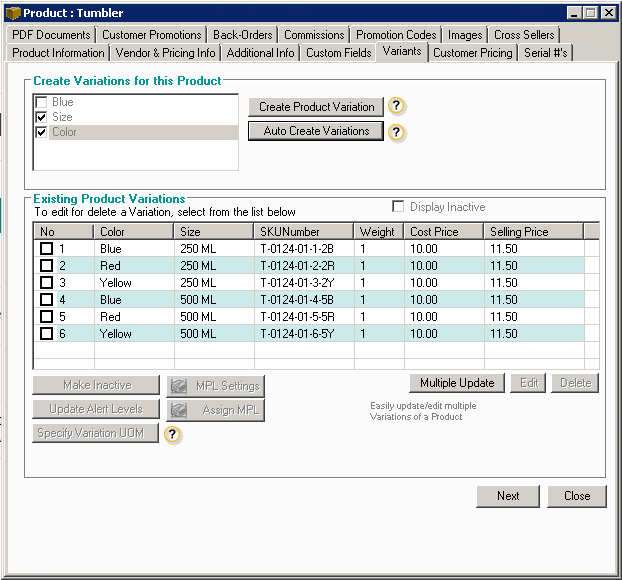Uncheck the Color variation checkbox

click(41, 132)
